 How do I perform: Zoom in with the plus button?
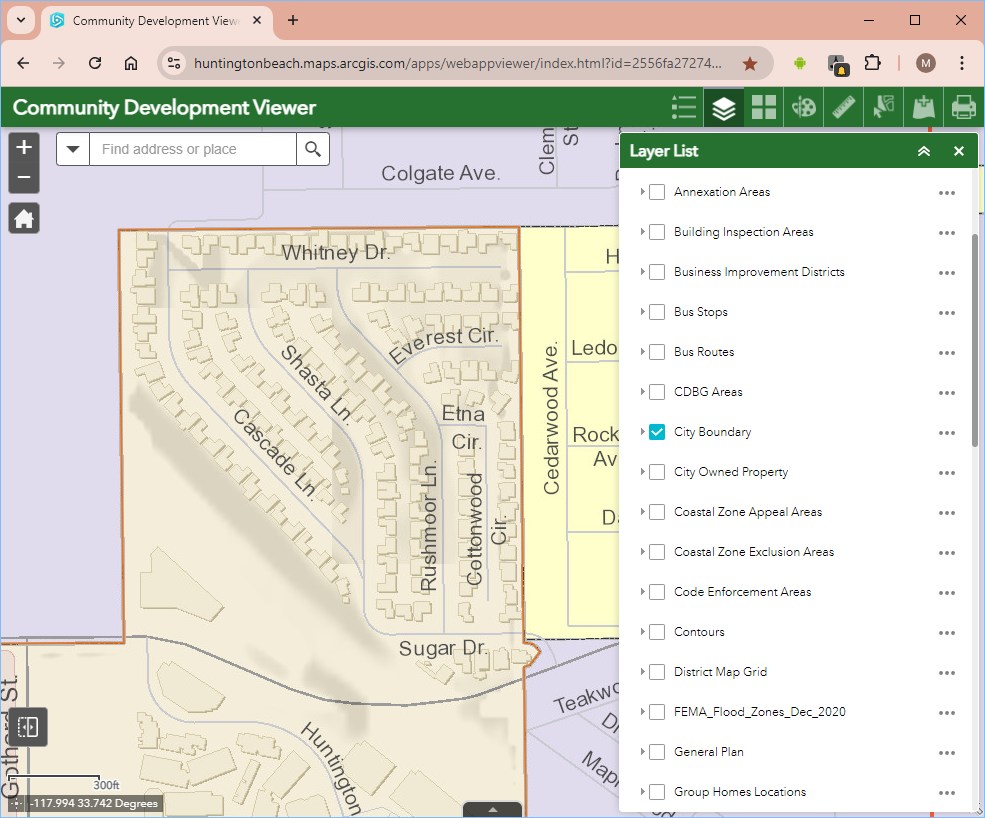click(x=24, y=147)
